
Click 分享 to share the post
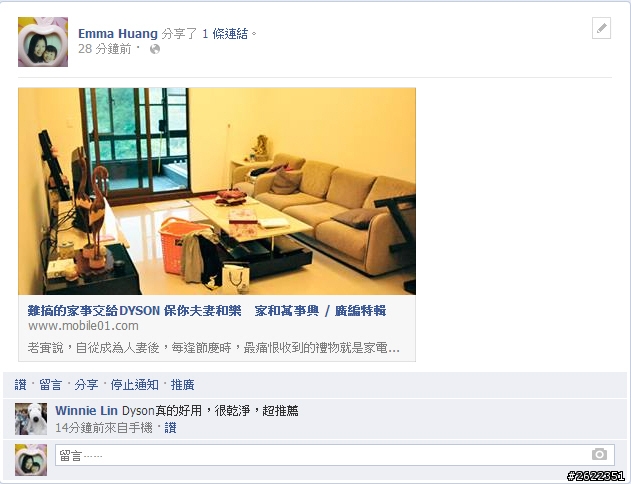(86, 385)
